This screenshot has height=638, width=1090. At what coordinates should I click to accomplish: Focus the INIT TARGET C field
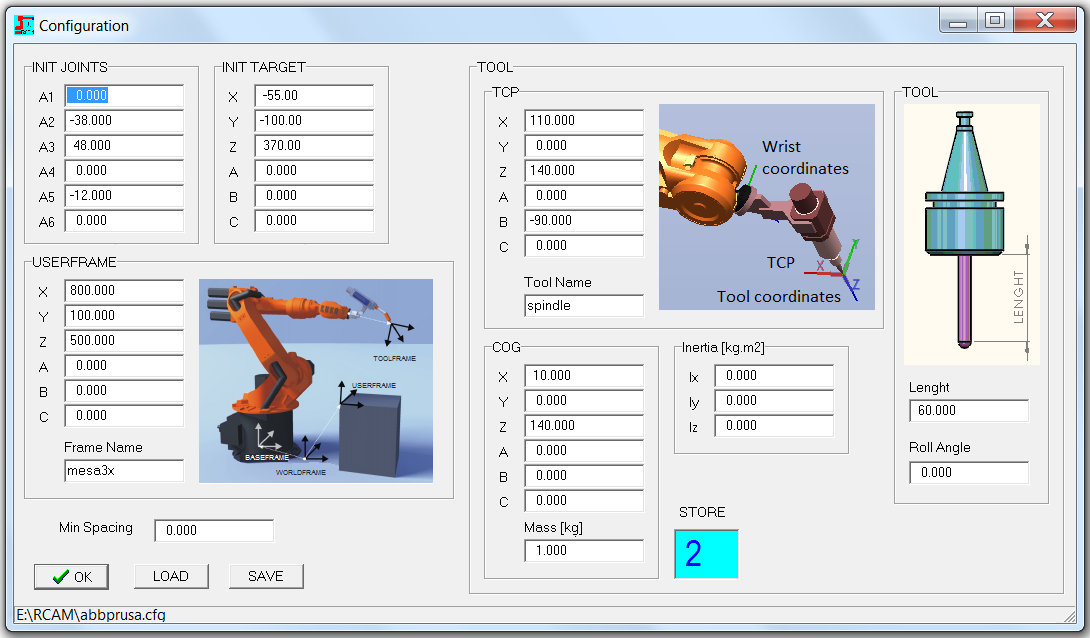314,221
